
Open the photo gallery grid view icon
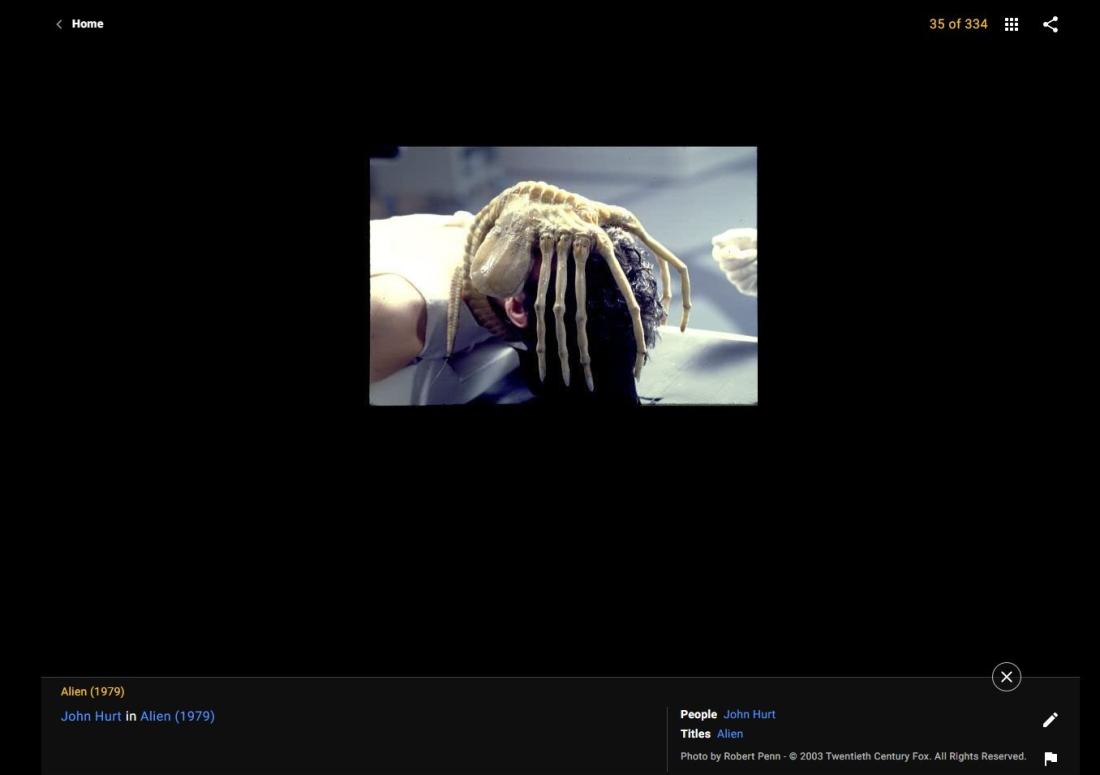coord(1011,25)
